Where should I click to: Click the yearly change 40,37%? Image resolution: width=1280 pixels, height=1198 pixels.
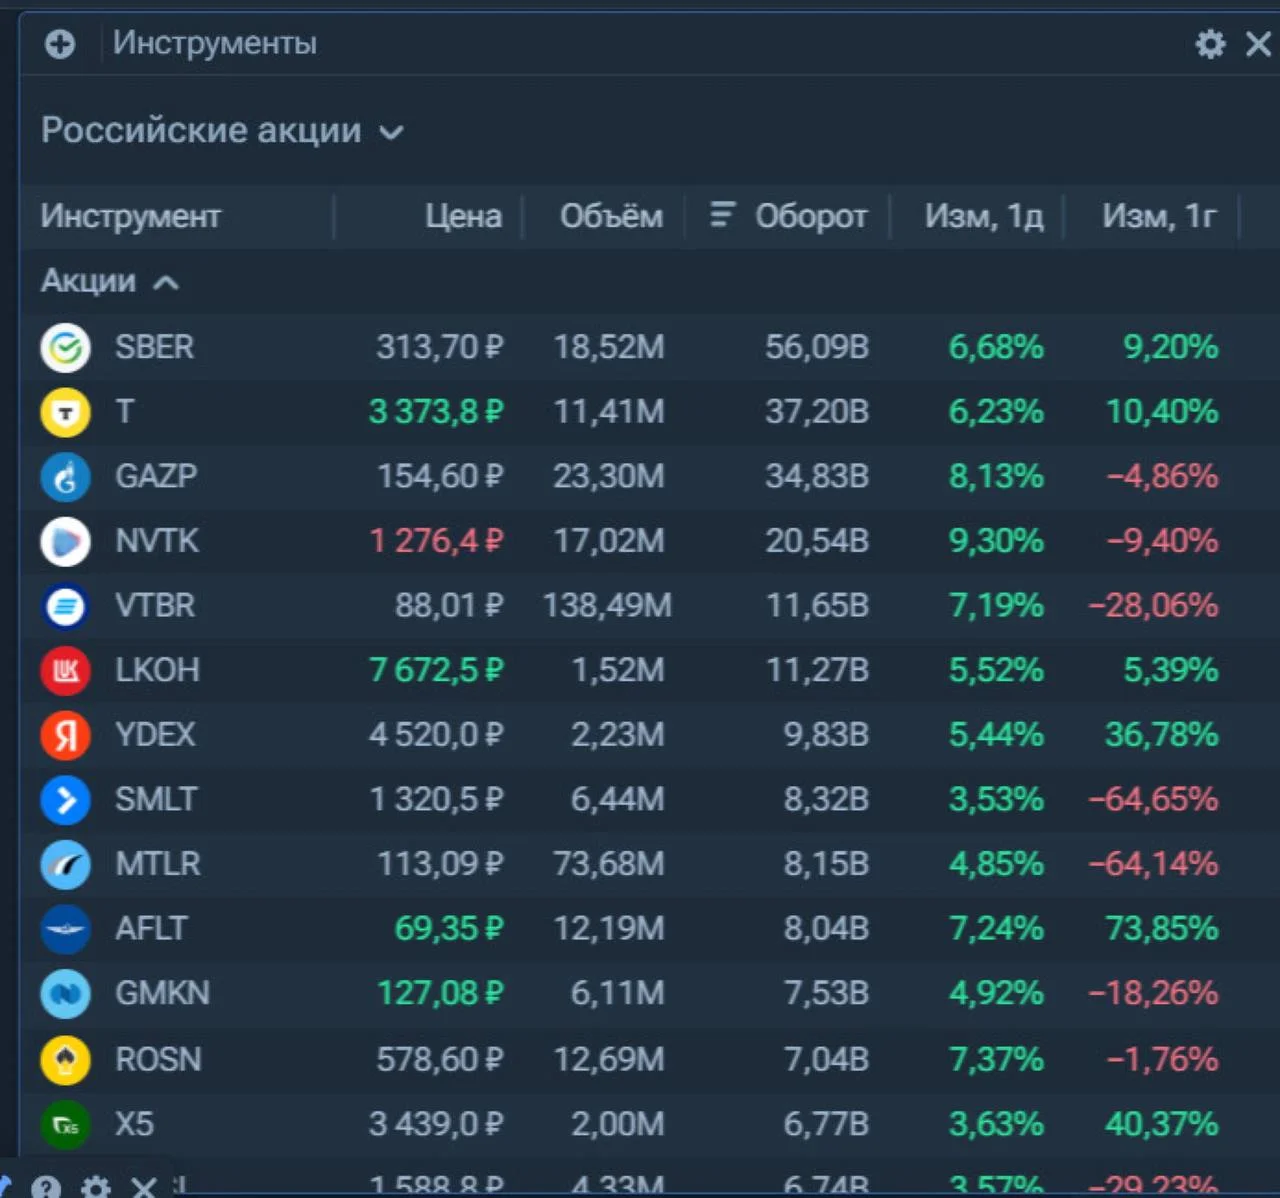(x=1162, y=1124)
